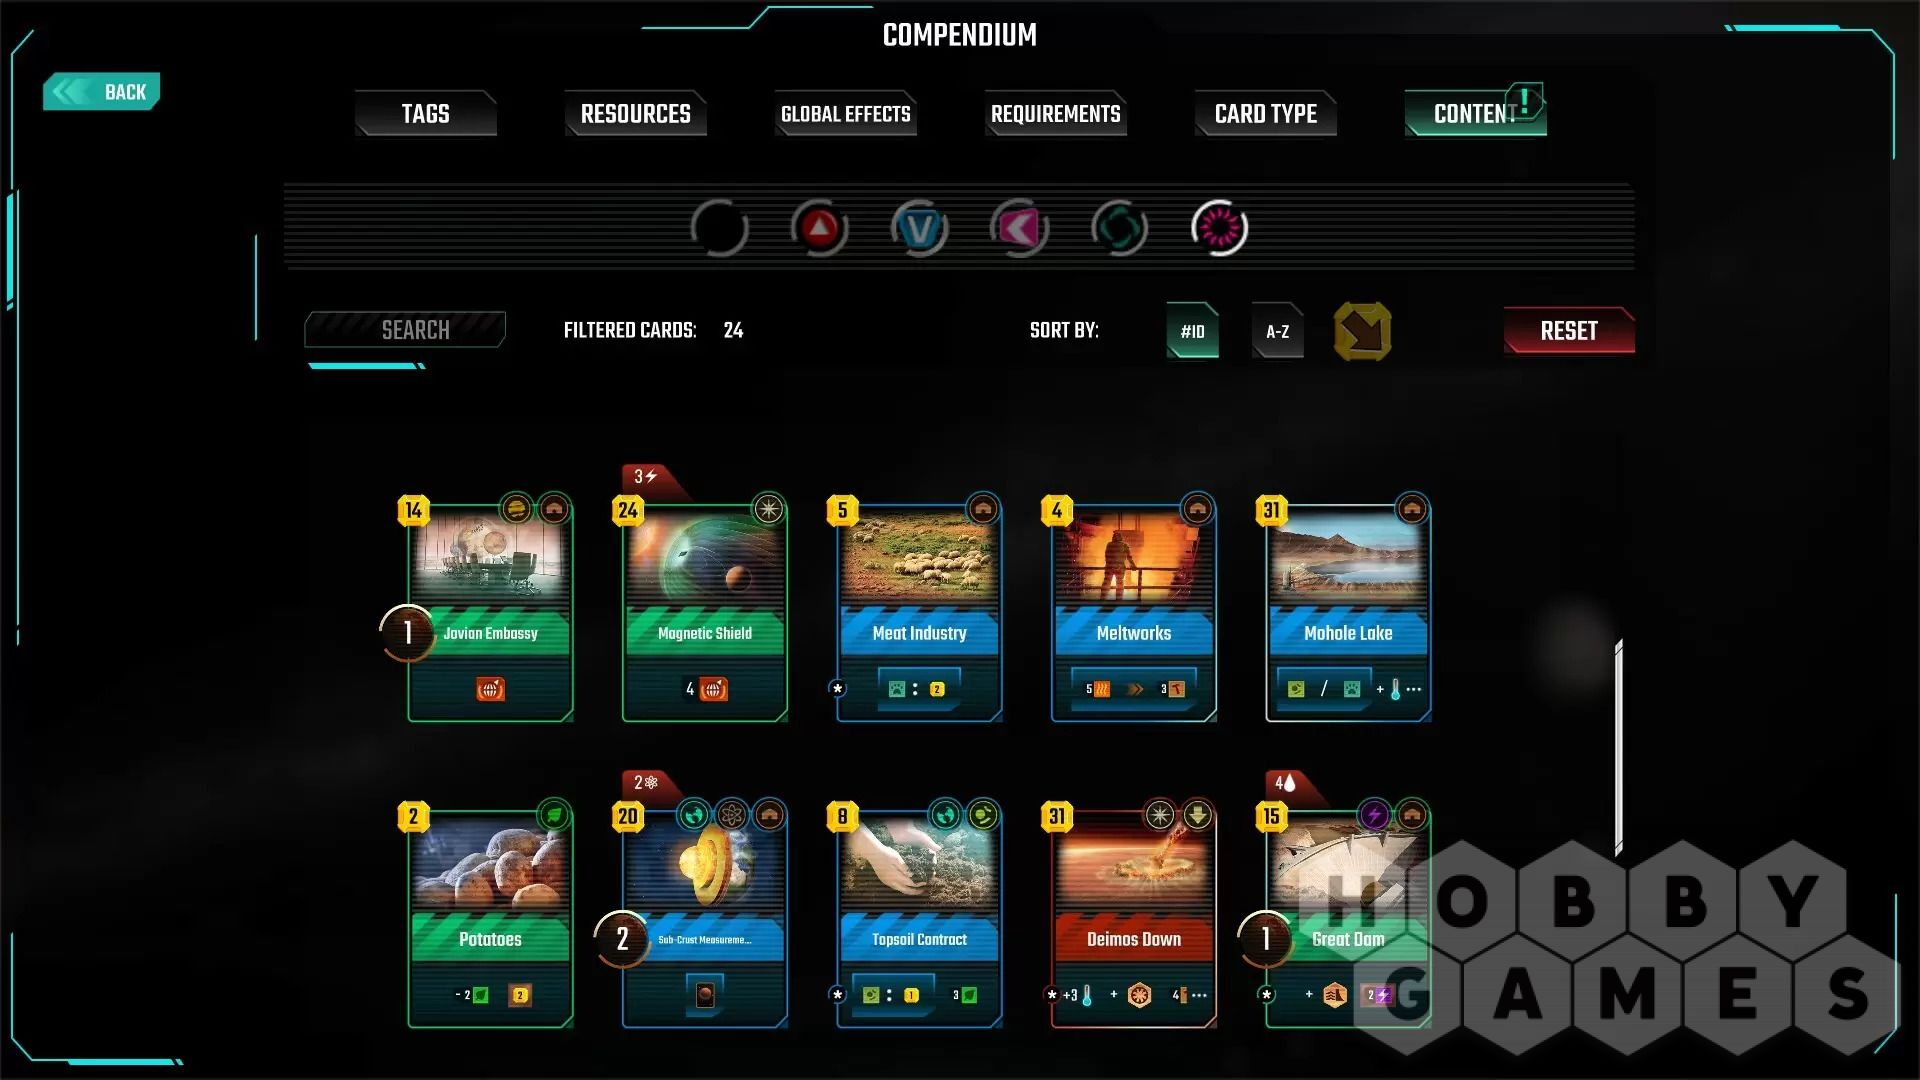The height and width of the screenshot is (1080, 1920).
Task: Flip sort direction with the yellow arrow icon
Action: click(1362, 331)
